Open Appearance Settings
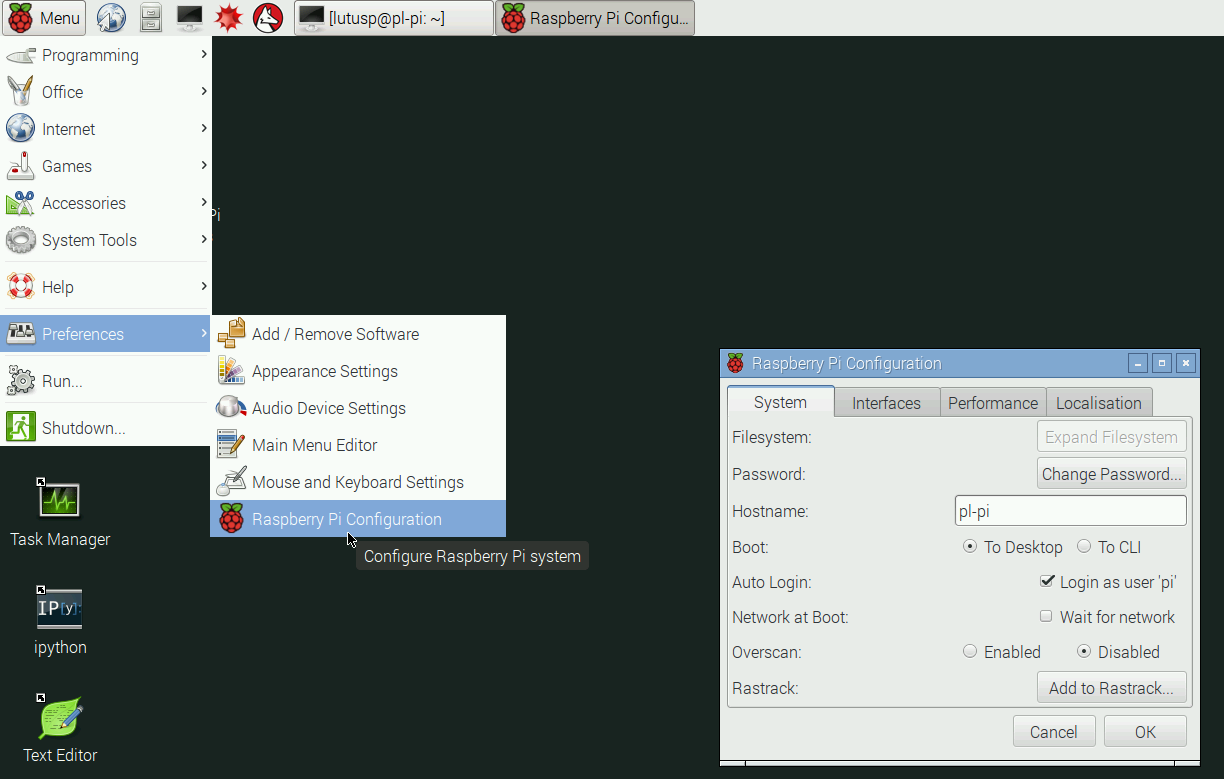 (x=358, y=371)
